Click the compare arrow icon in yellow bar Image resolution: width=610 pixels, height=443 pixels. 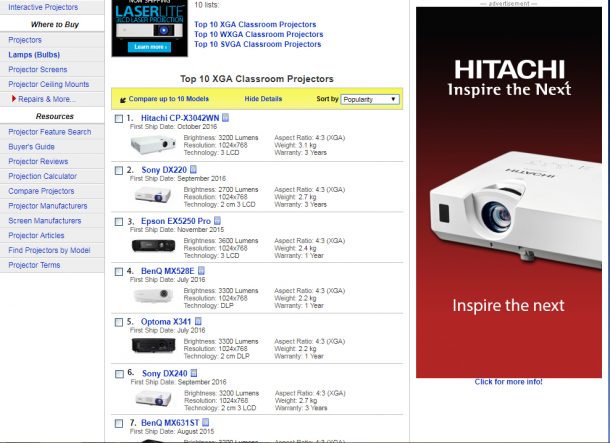pyautogui.click(x=122, y=100)
